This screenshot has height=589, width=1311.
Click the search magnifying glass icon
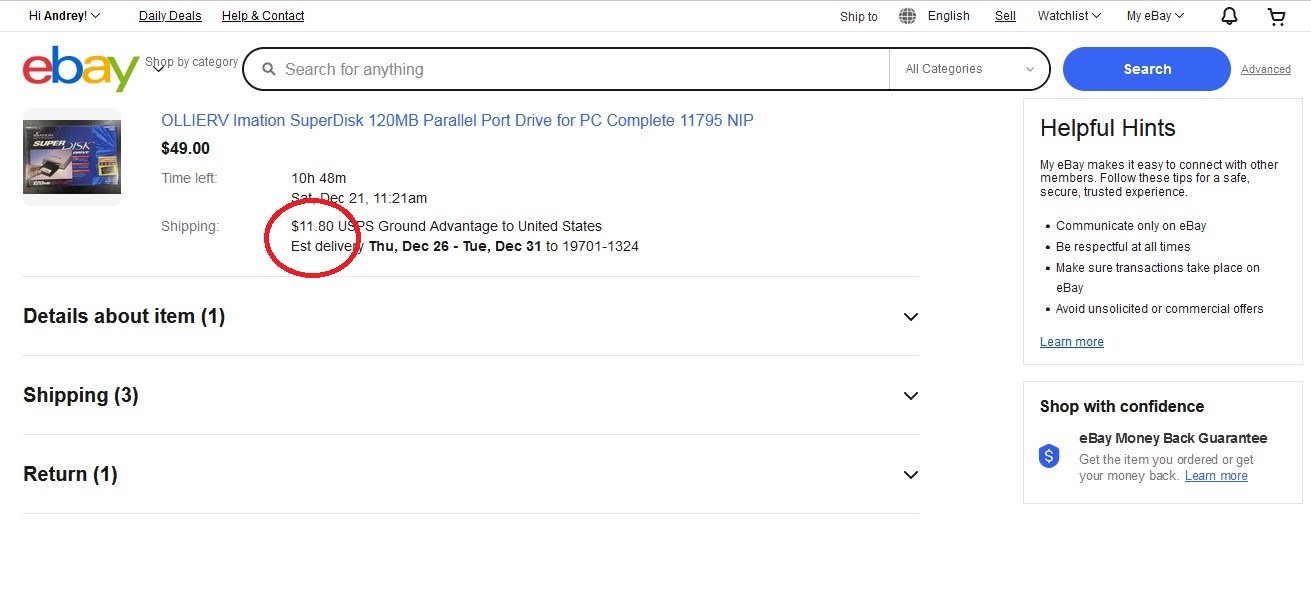click(x=268, y=70)
